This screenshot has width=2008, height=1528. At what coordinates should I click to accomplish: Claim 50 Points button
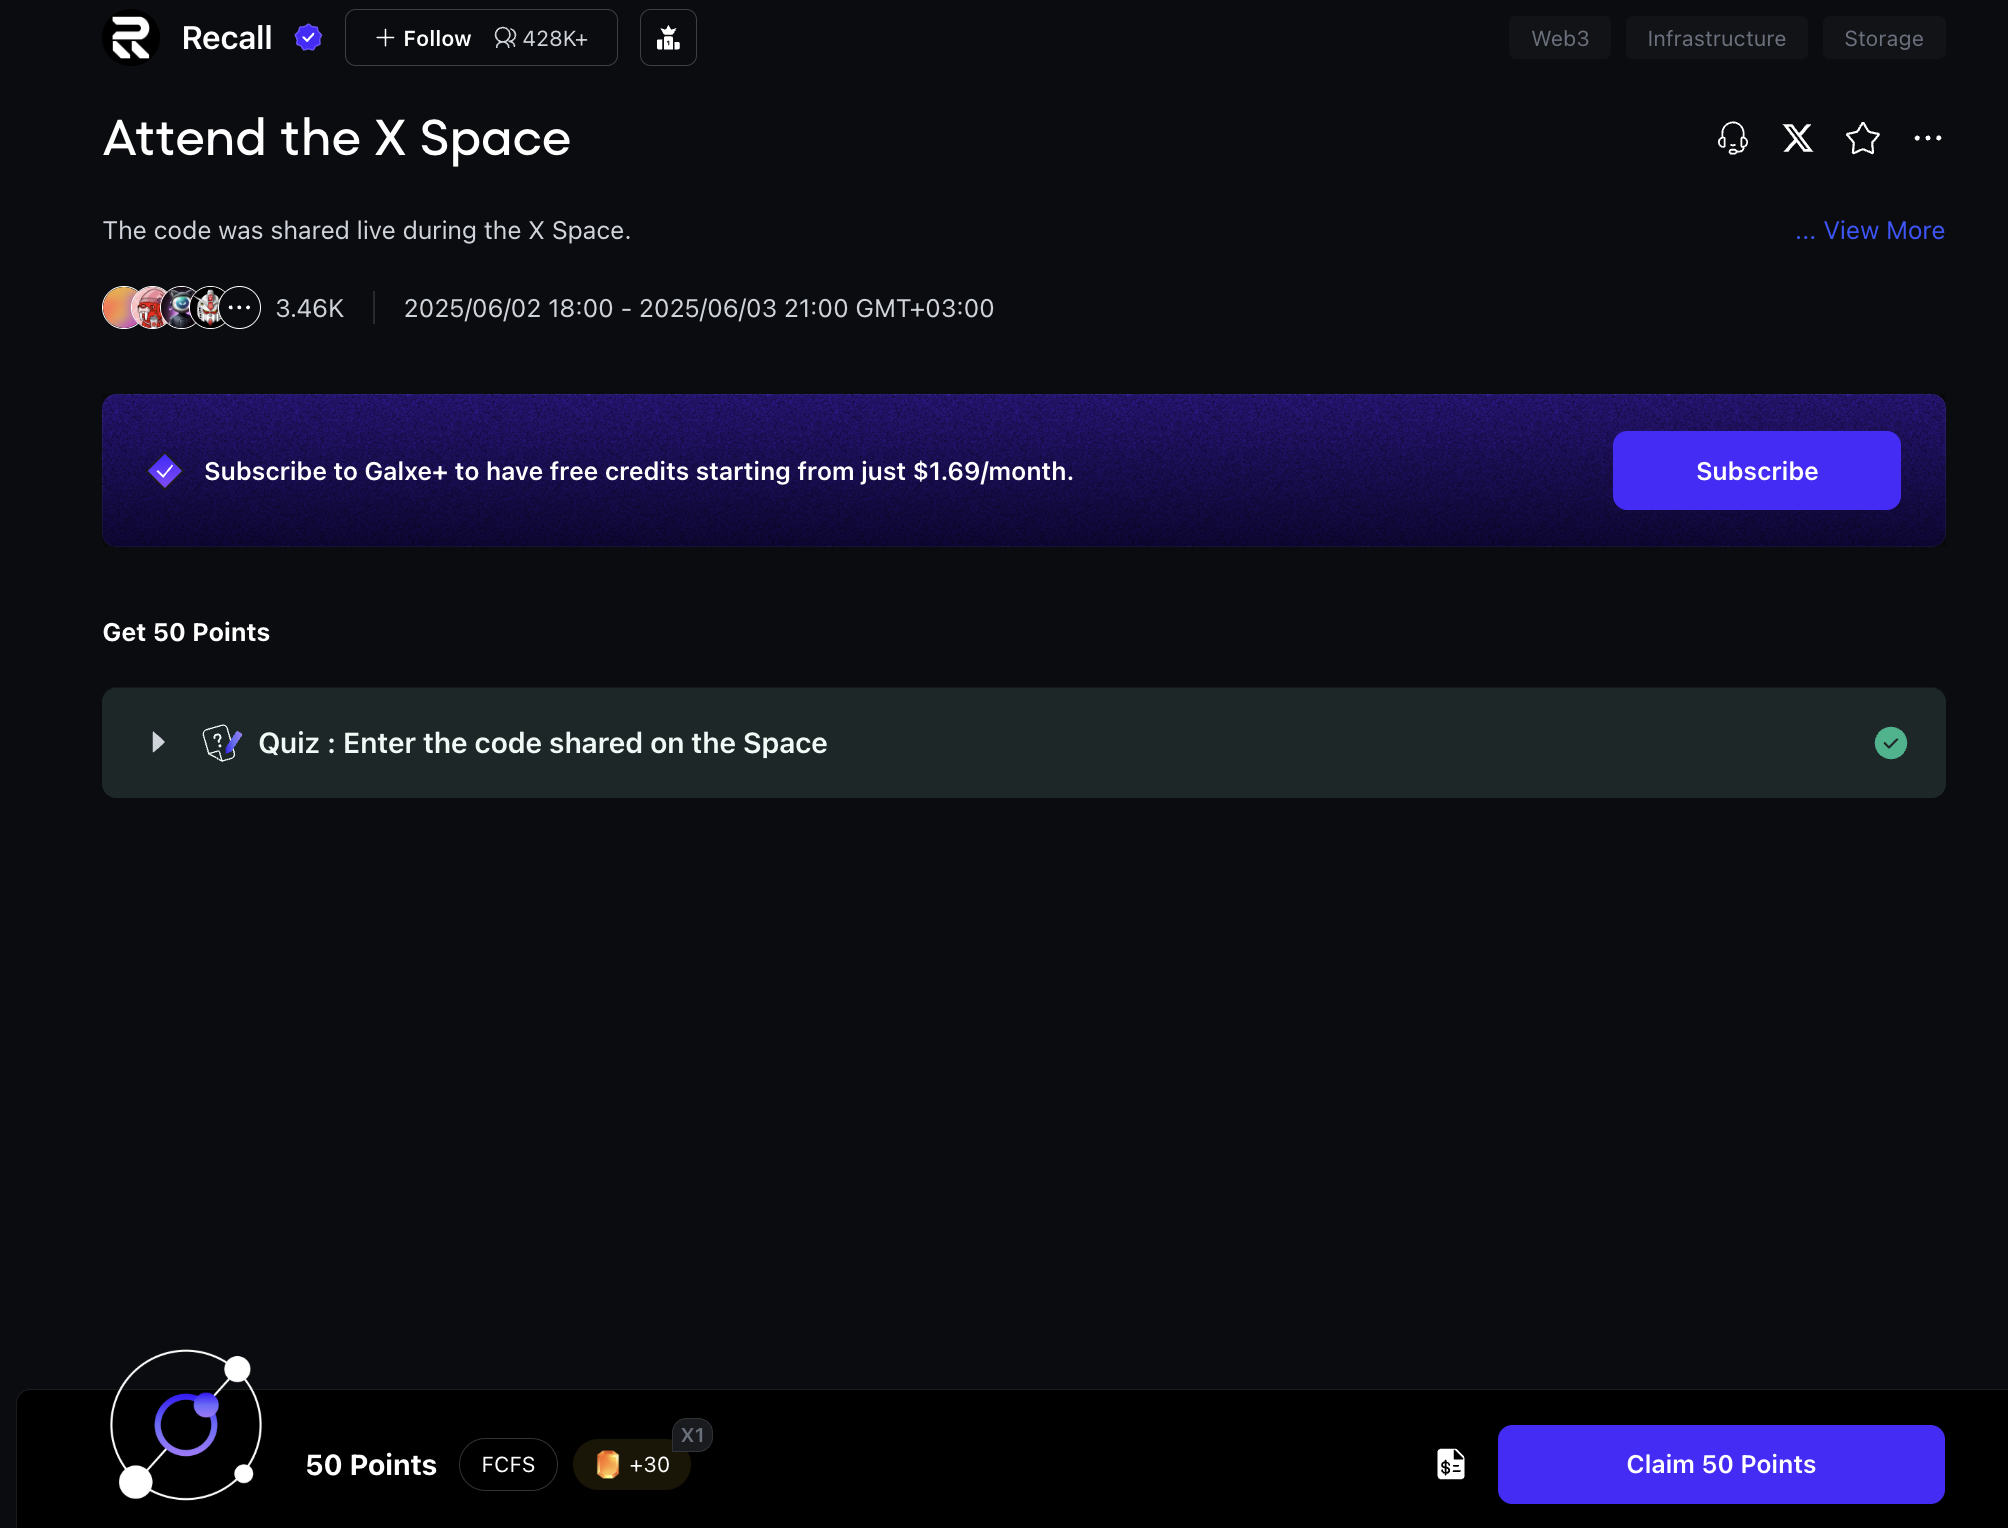[1720, 1464]
